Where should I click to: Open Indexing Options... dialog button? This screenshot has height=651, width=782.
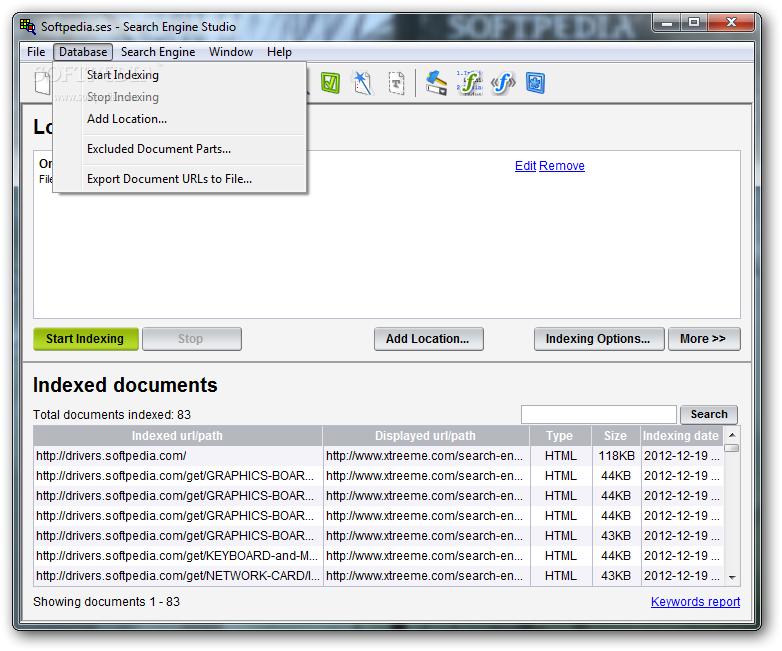point(598,339)
